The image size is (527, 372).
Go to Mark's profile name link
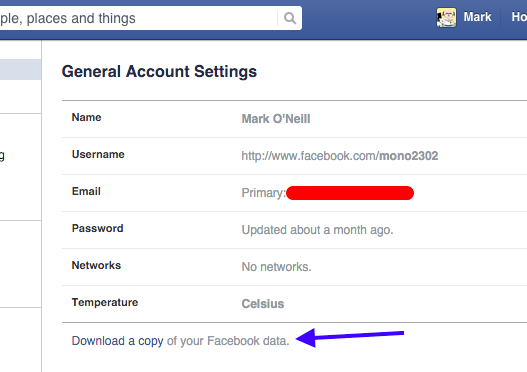click(x=477, y=17)
